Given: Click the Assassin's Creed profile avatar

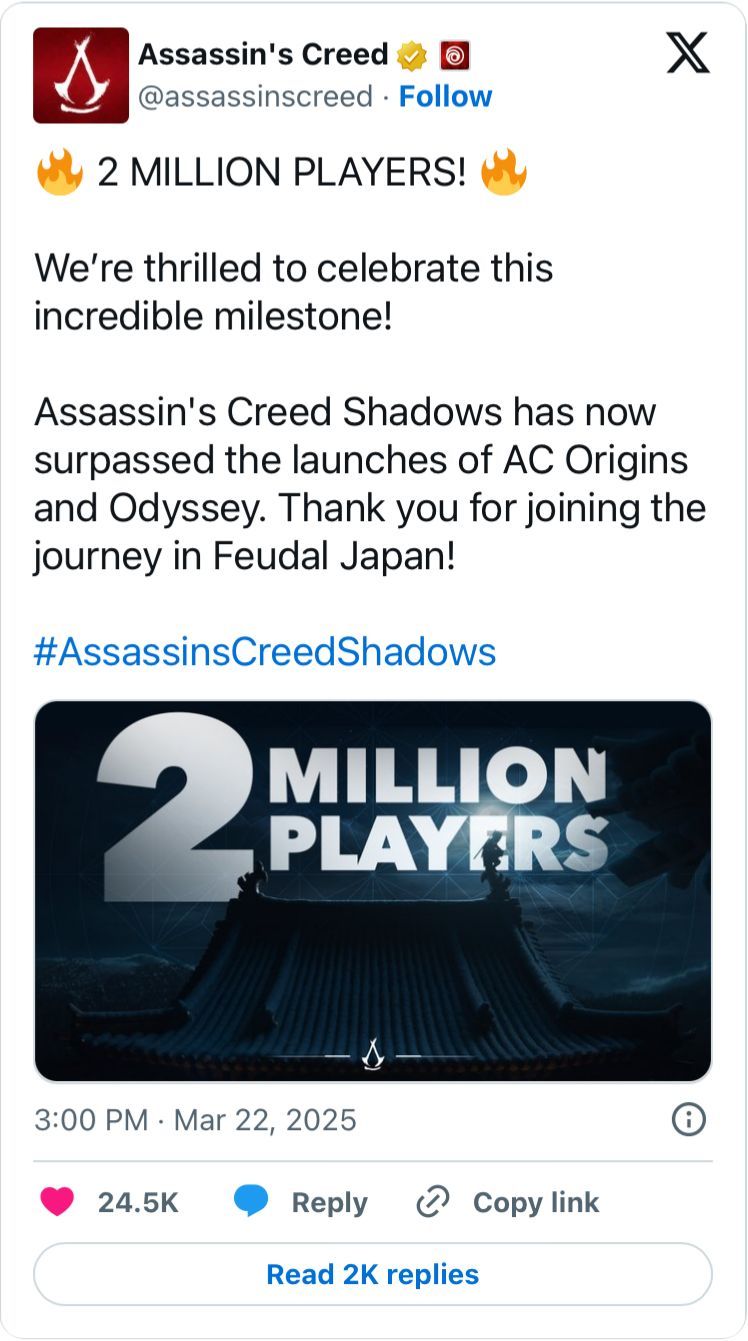Looking at the screenshot, I should tap(81, 76).
